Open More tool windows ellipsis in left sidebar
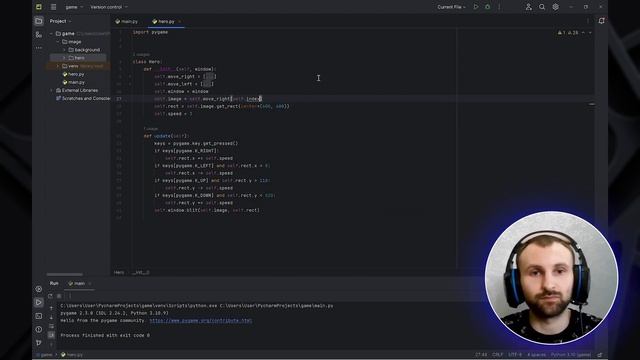The height and width of the screenshot is (360, 640). point(39,48)
